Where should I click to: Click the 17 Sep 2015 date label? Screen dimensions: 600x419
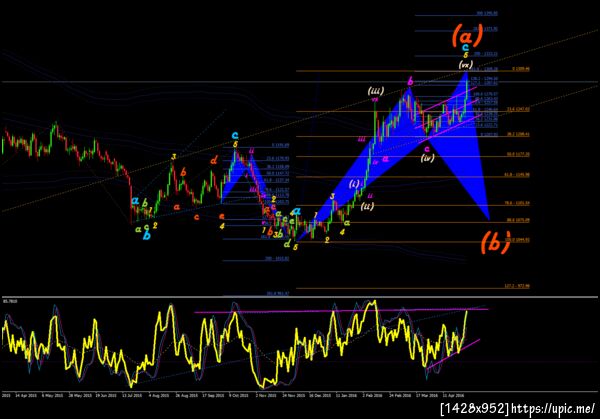pyautogui.click(x=213, y=395)
